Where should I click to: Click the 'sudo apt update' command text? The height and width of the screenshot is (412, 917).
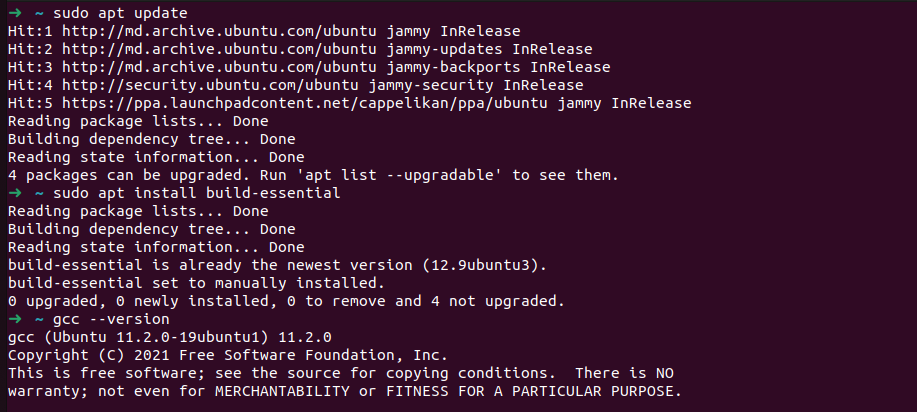coord(120,13)
